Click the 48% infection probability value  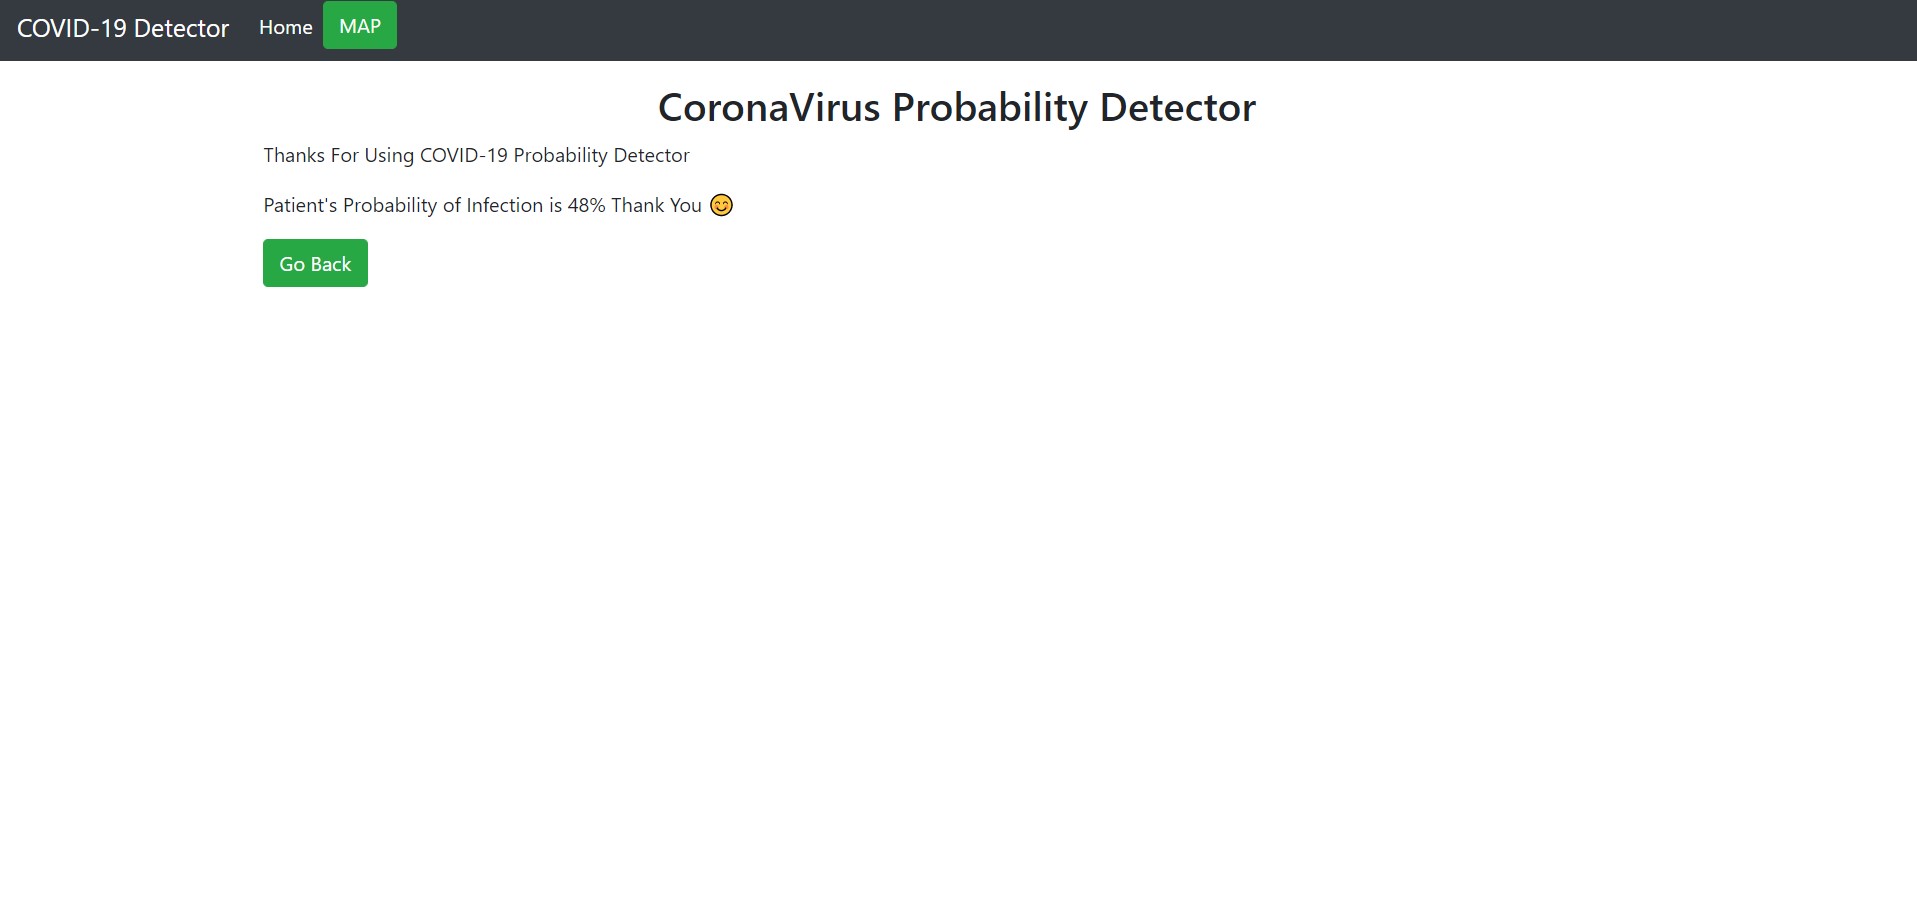pos(587,205)
